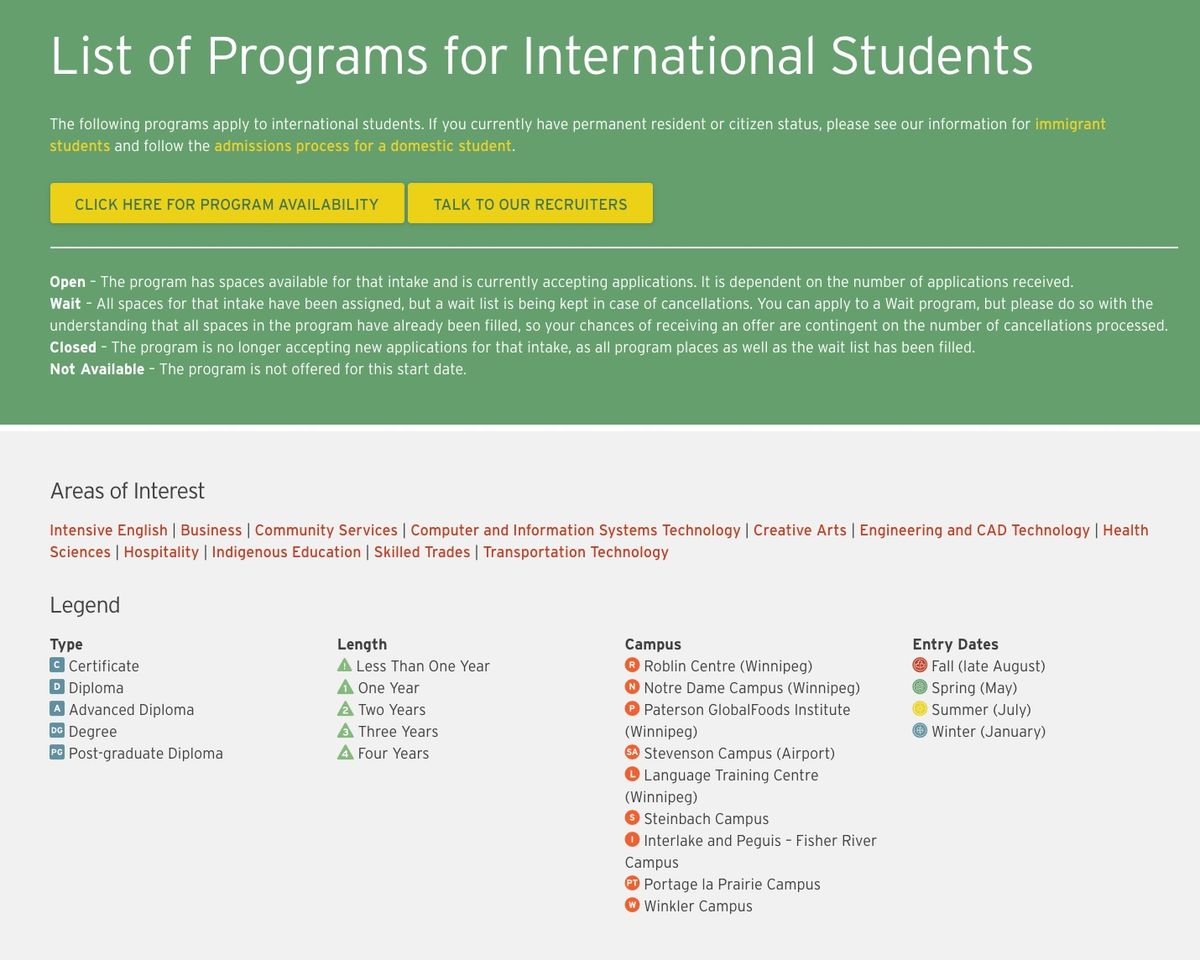Jump to Intensive English area
Screen dimensions: 1200x960
(109, 530)
